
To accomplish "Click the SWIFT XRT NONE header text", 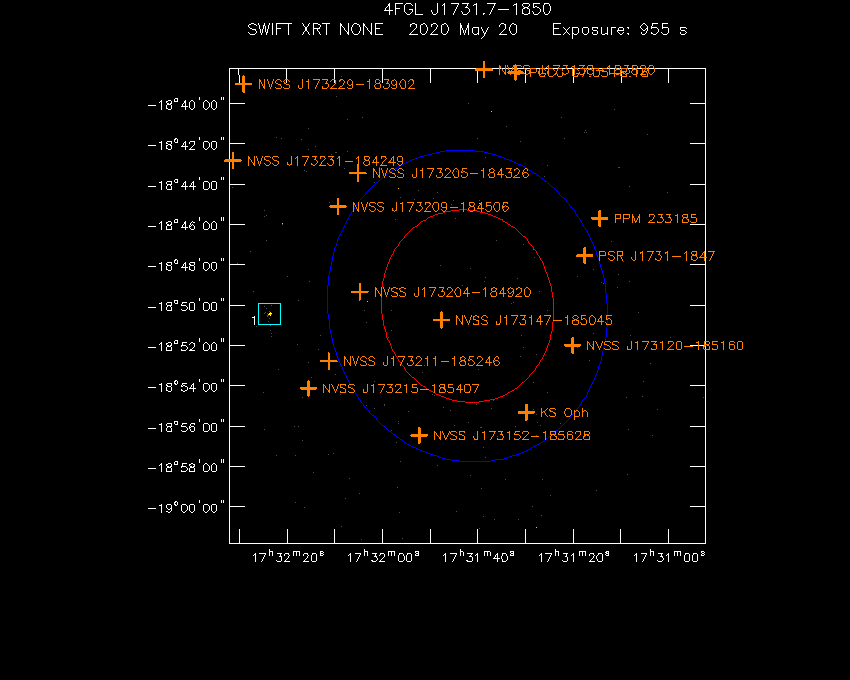I will pos(315,29).
